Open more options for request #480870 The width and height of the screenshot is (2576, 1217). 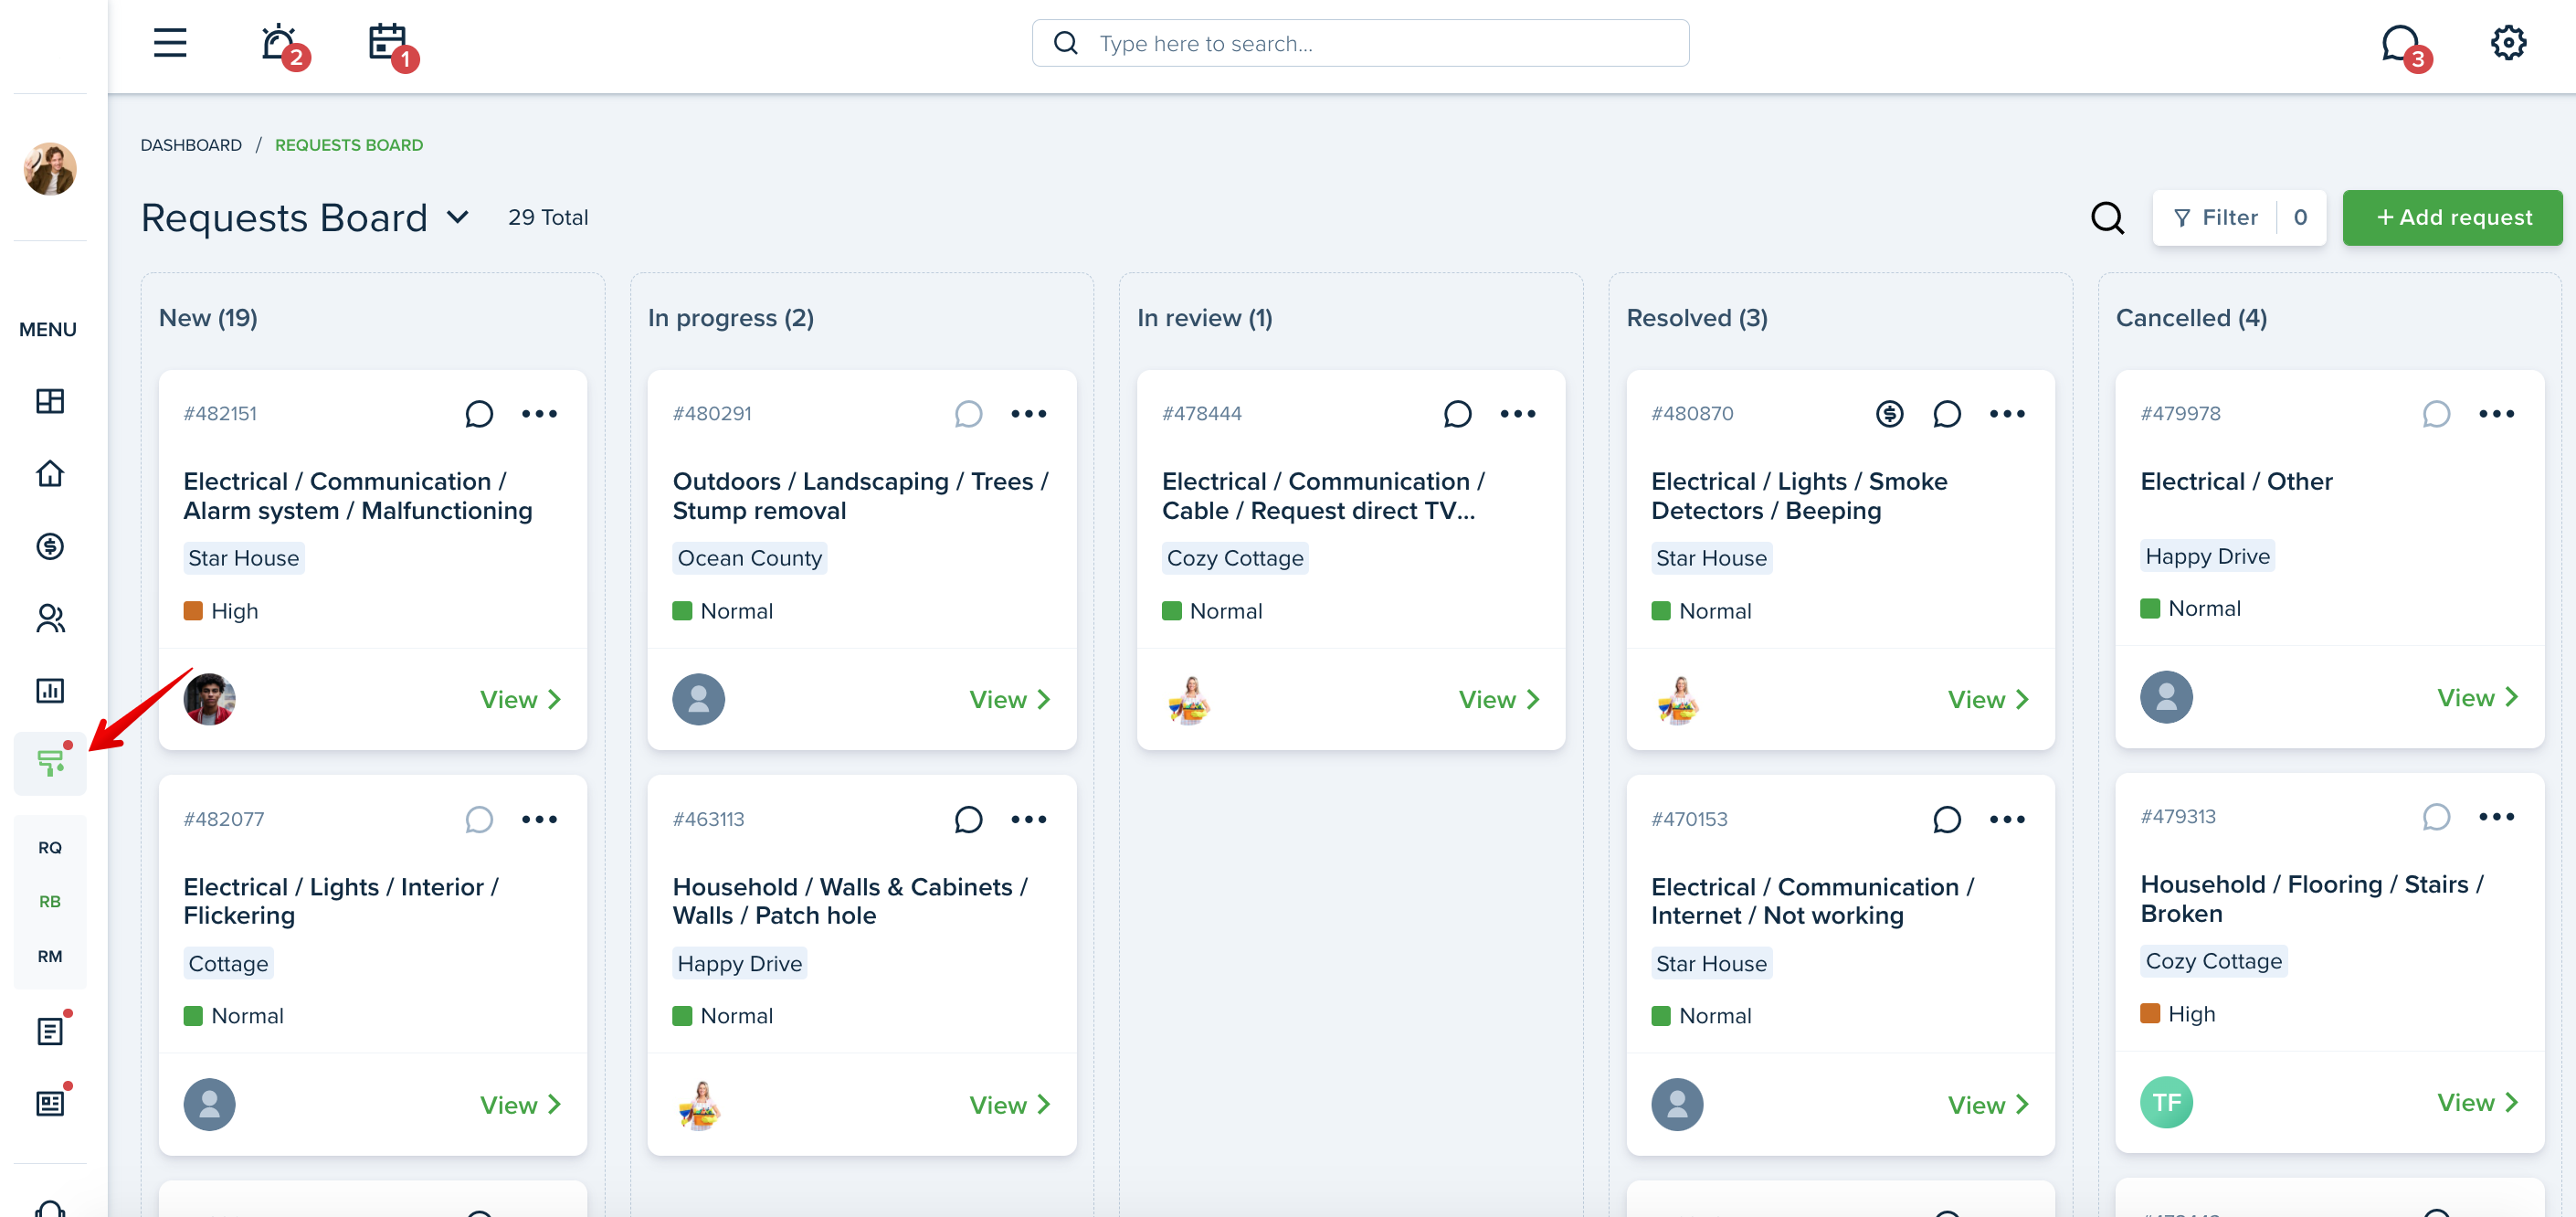click(x=2006, y=414)
